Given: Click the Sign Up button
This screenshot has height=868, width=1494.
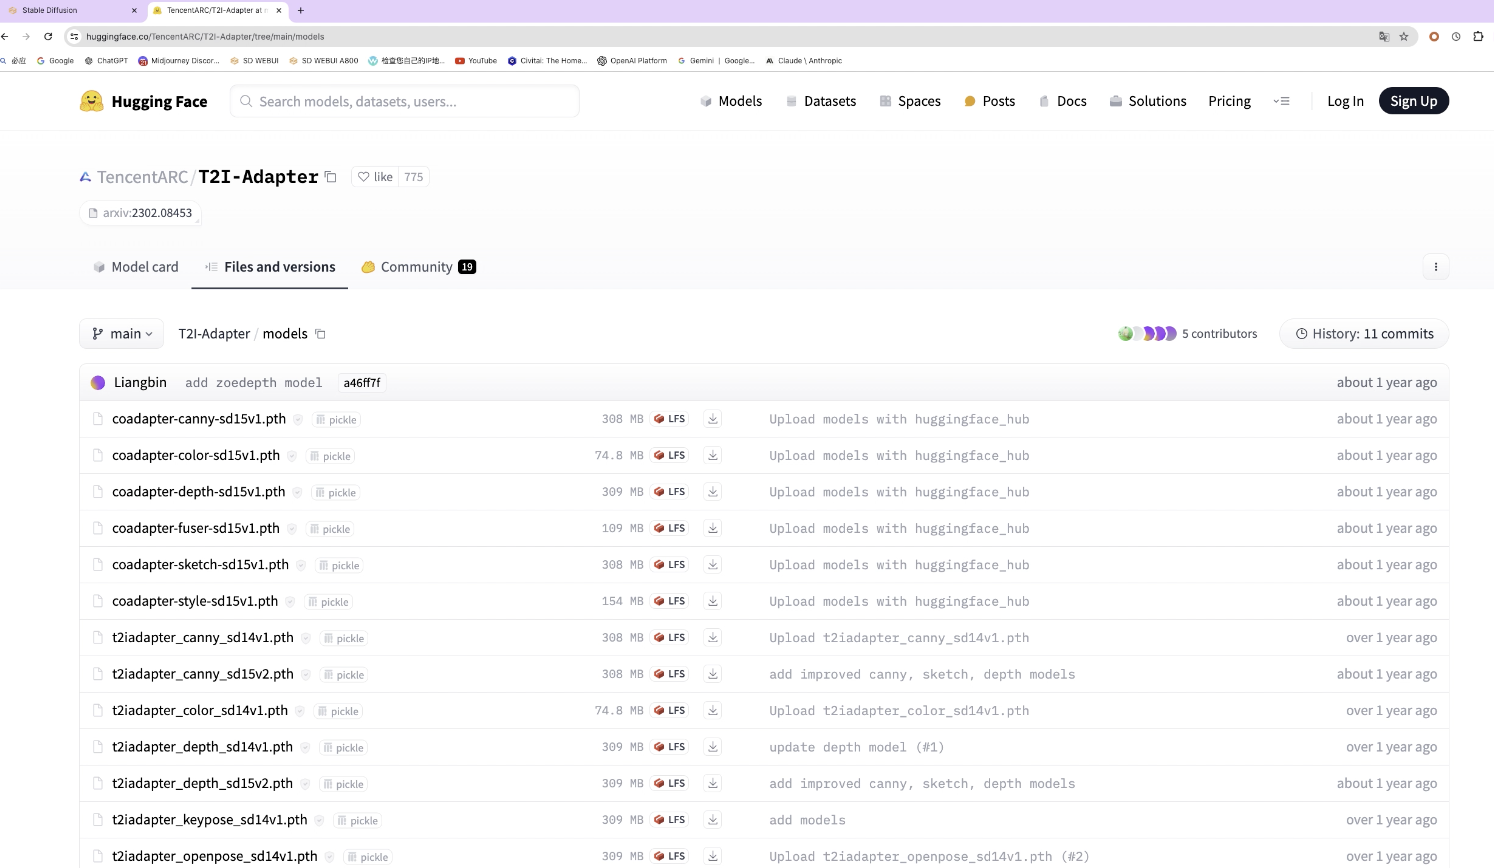Looking at the screenshot, I should click(1414, 101).
